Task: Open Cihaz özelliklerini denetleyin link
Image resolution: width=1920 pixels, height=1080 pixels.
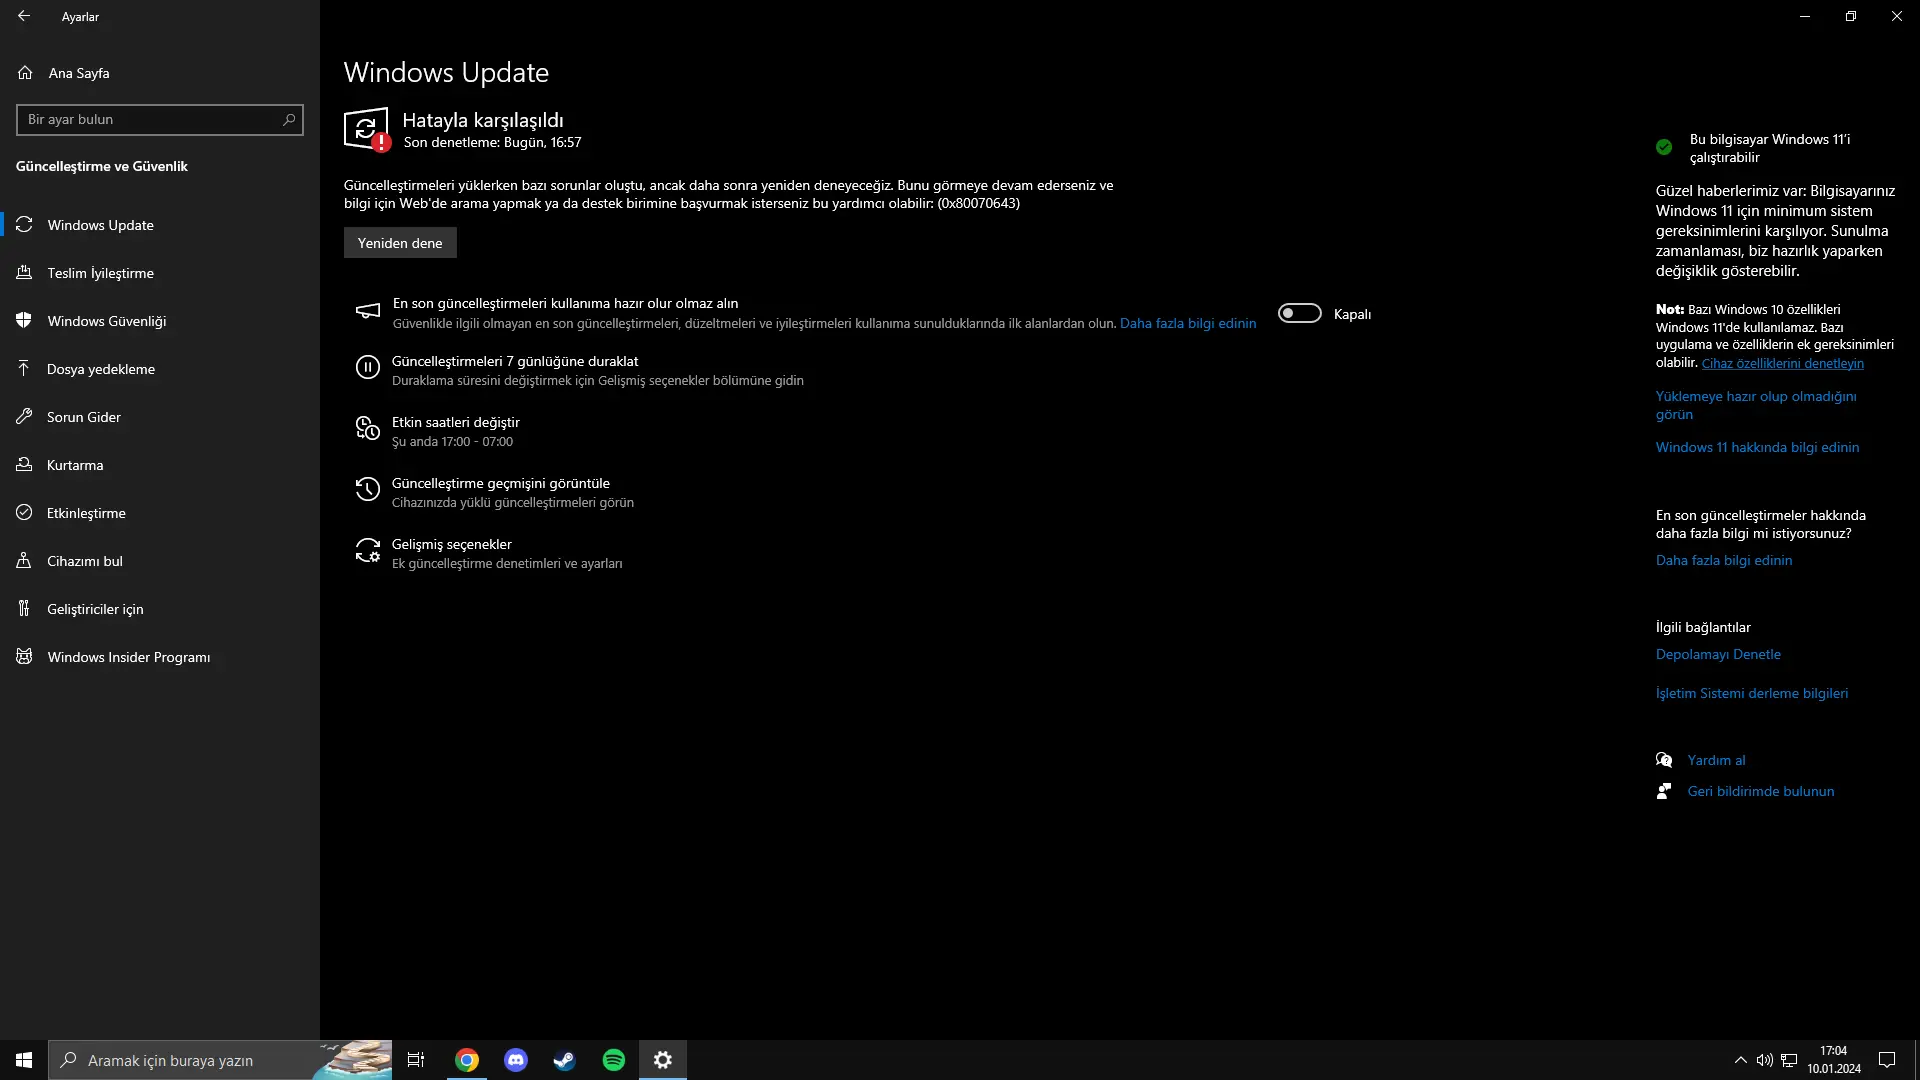Action: (x=1782, y=363)
